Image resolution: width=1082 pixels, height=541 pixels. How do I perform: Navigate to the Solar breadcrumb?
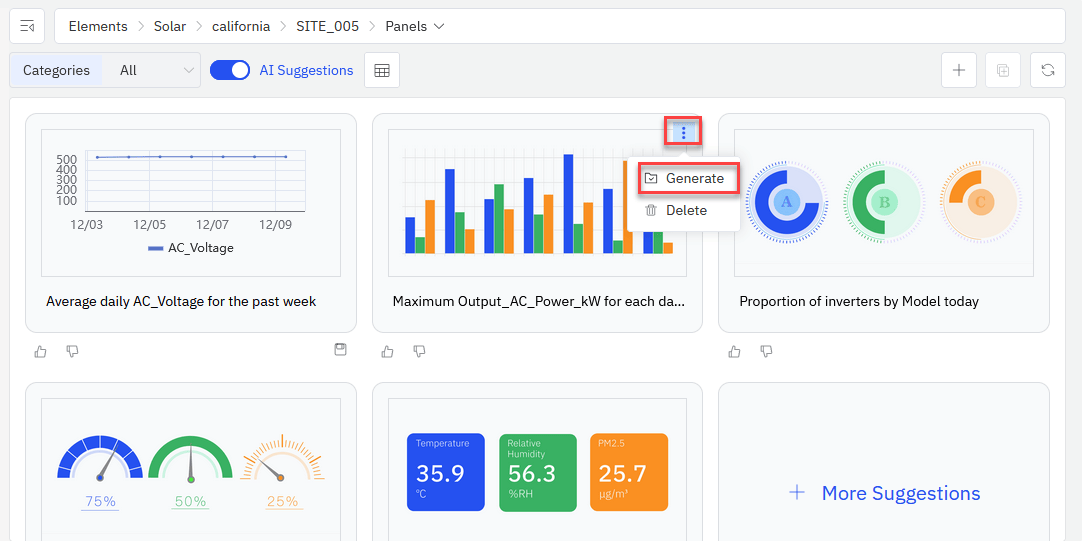[169, 26]
